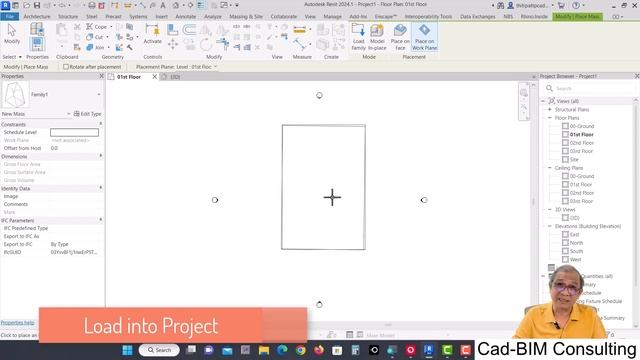Screen dimensions: 640x360
Task: Open Chrome from the taskbar
Action: [x=300, y=350]
